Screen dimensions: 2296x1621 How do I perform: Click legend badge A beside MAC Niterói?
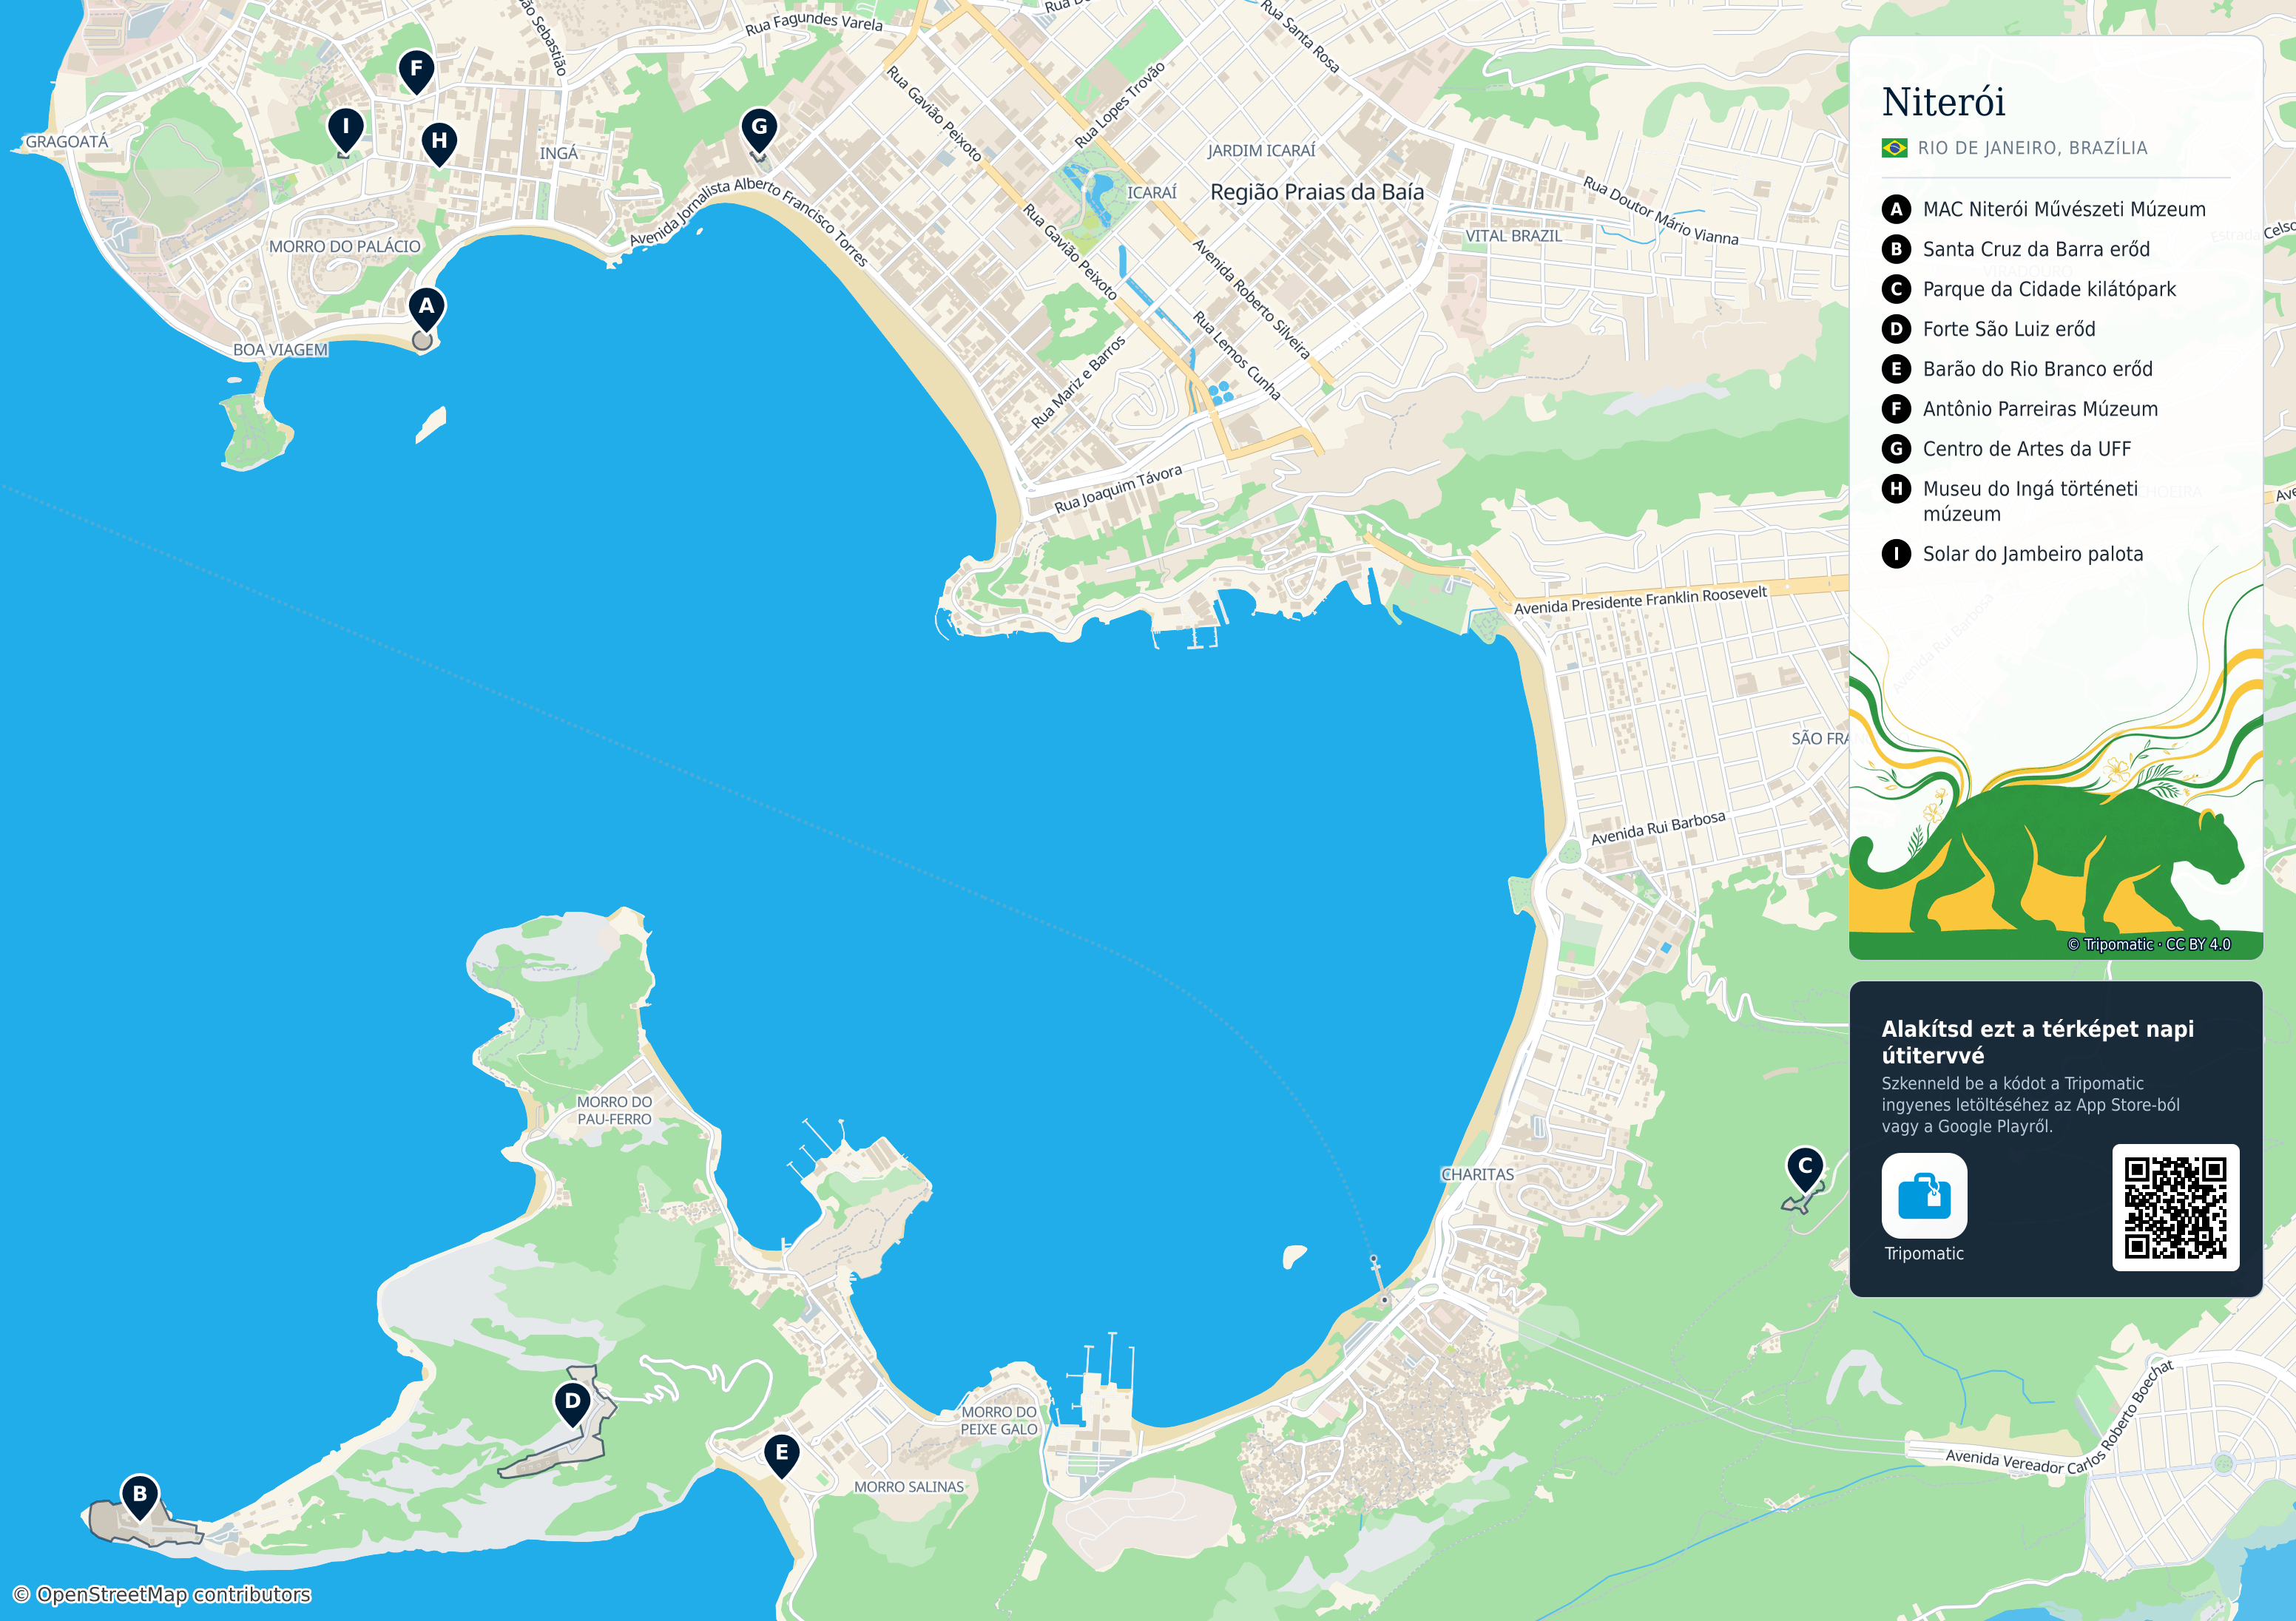point(1896,209)
